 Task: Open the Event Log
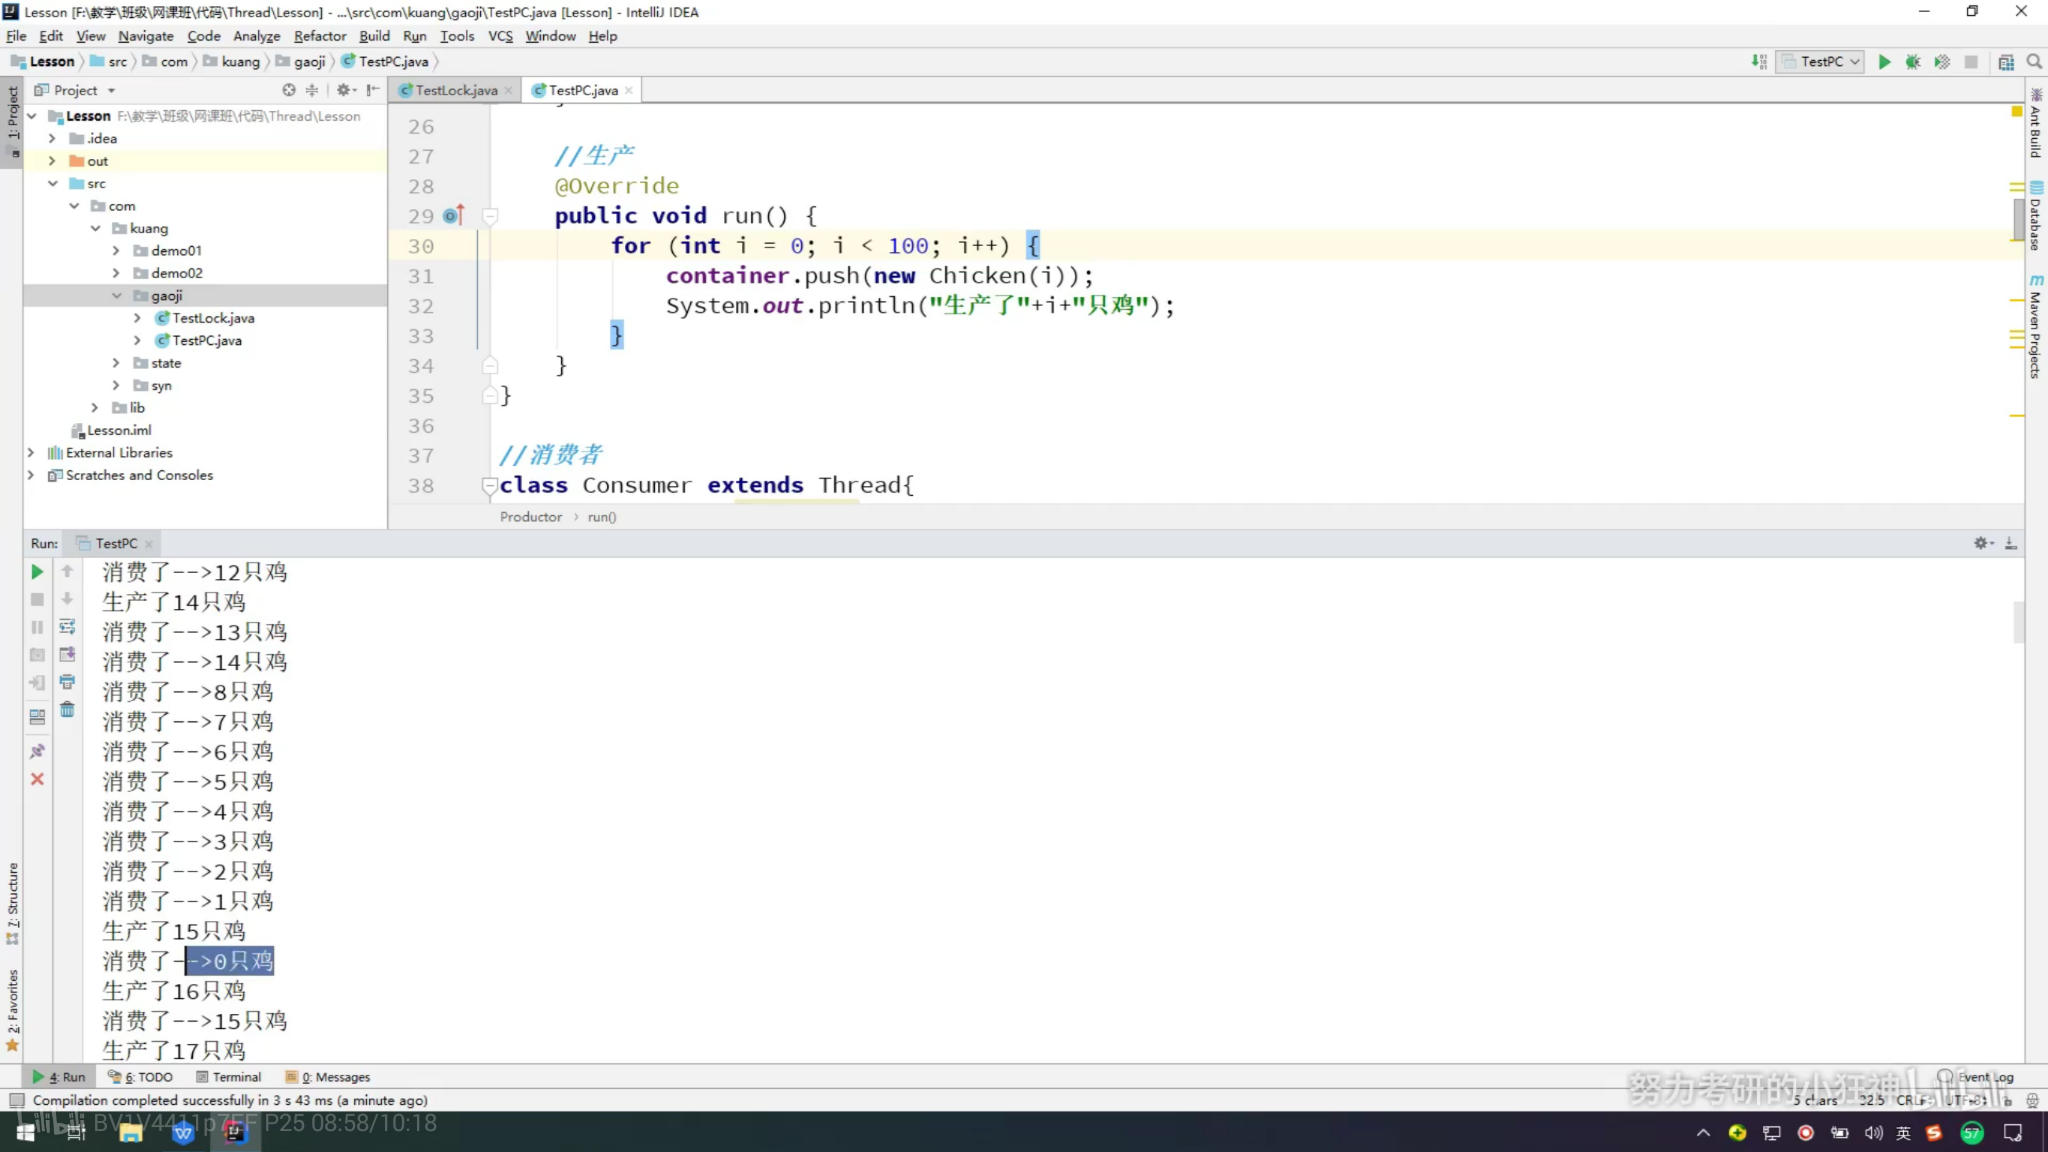(x=1976, y=1077)
